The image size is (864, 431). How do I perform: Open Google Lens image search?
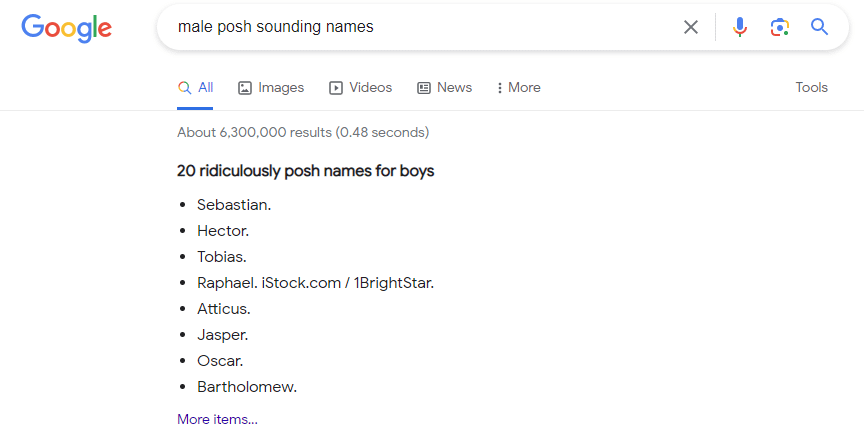780,27
